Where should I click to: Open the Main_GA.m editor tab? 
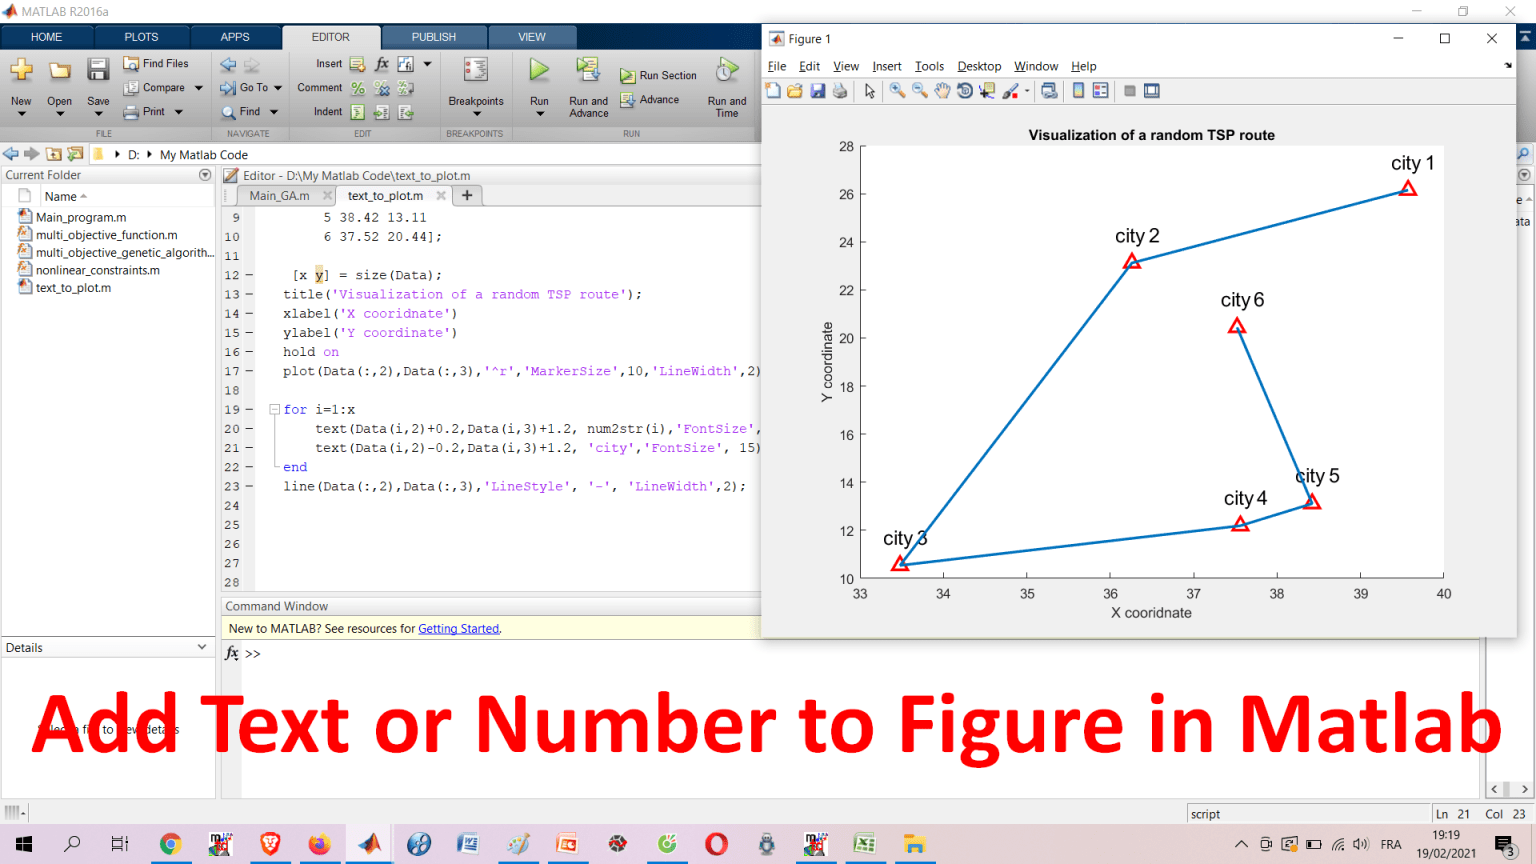(279, 196)
